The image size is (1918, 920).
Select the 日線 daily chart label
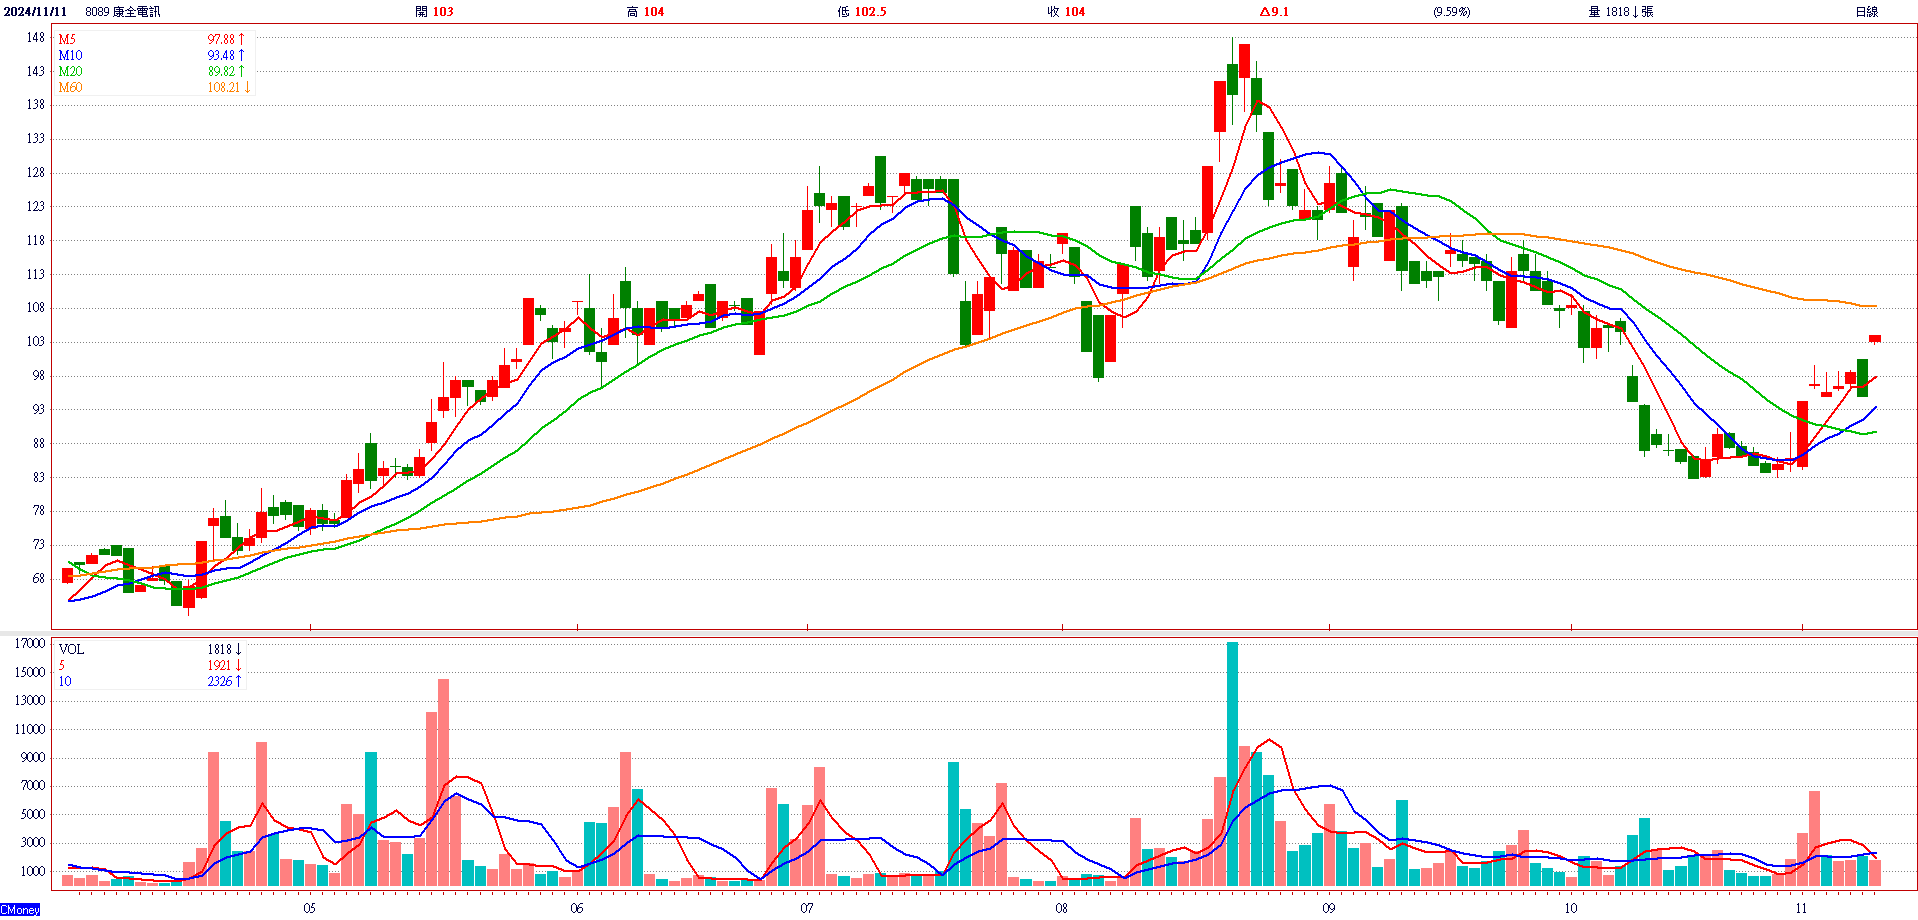coord(1866,12)
